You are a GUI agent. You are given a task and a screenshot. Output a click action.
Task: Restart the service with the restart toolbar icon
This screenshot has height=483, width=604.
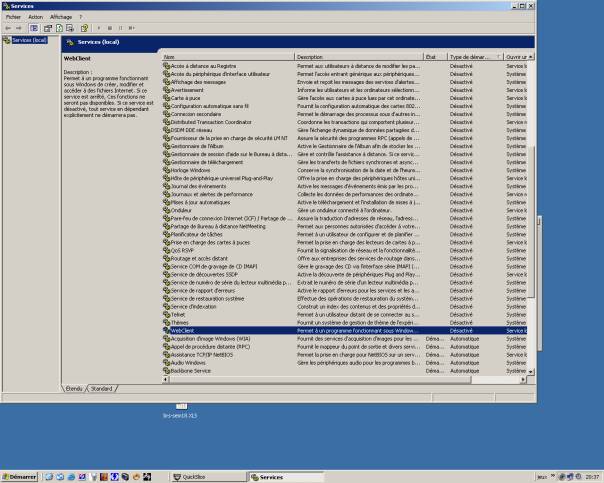132,28
